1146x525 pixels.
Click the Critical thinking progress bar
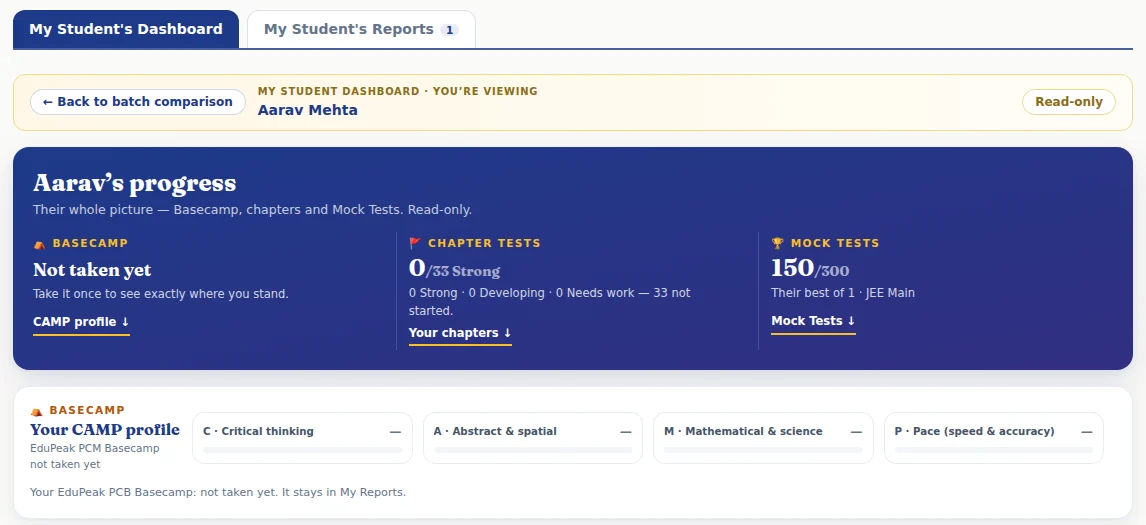(x=303, y=450)
